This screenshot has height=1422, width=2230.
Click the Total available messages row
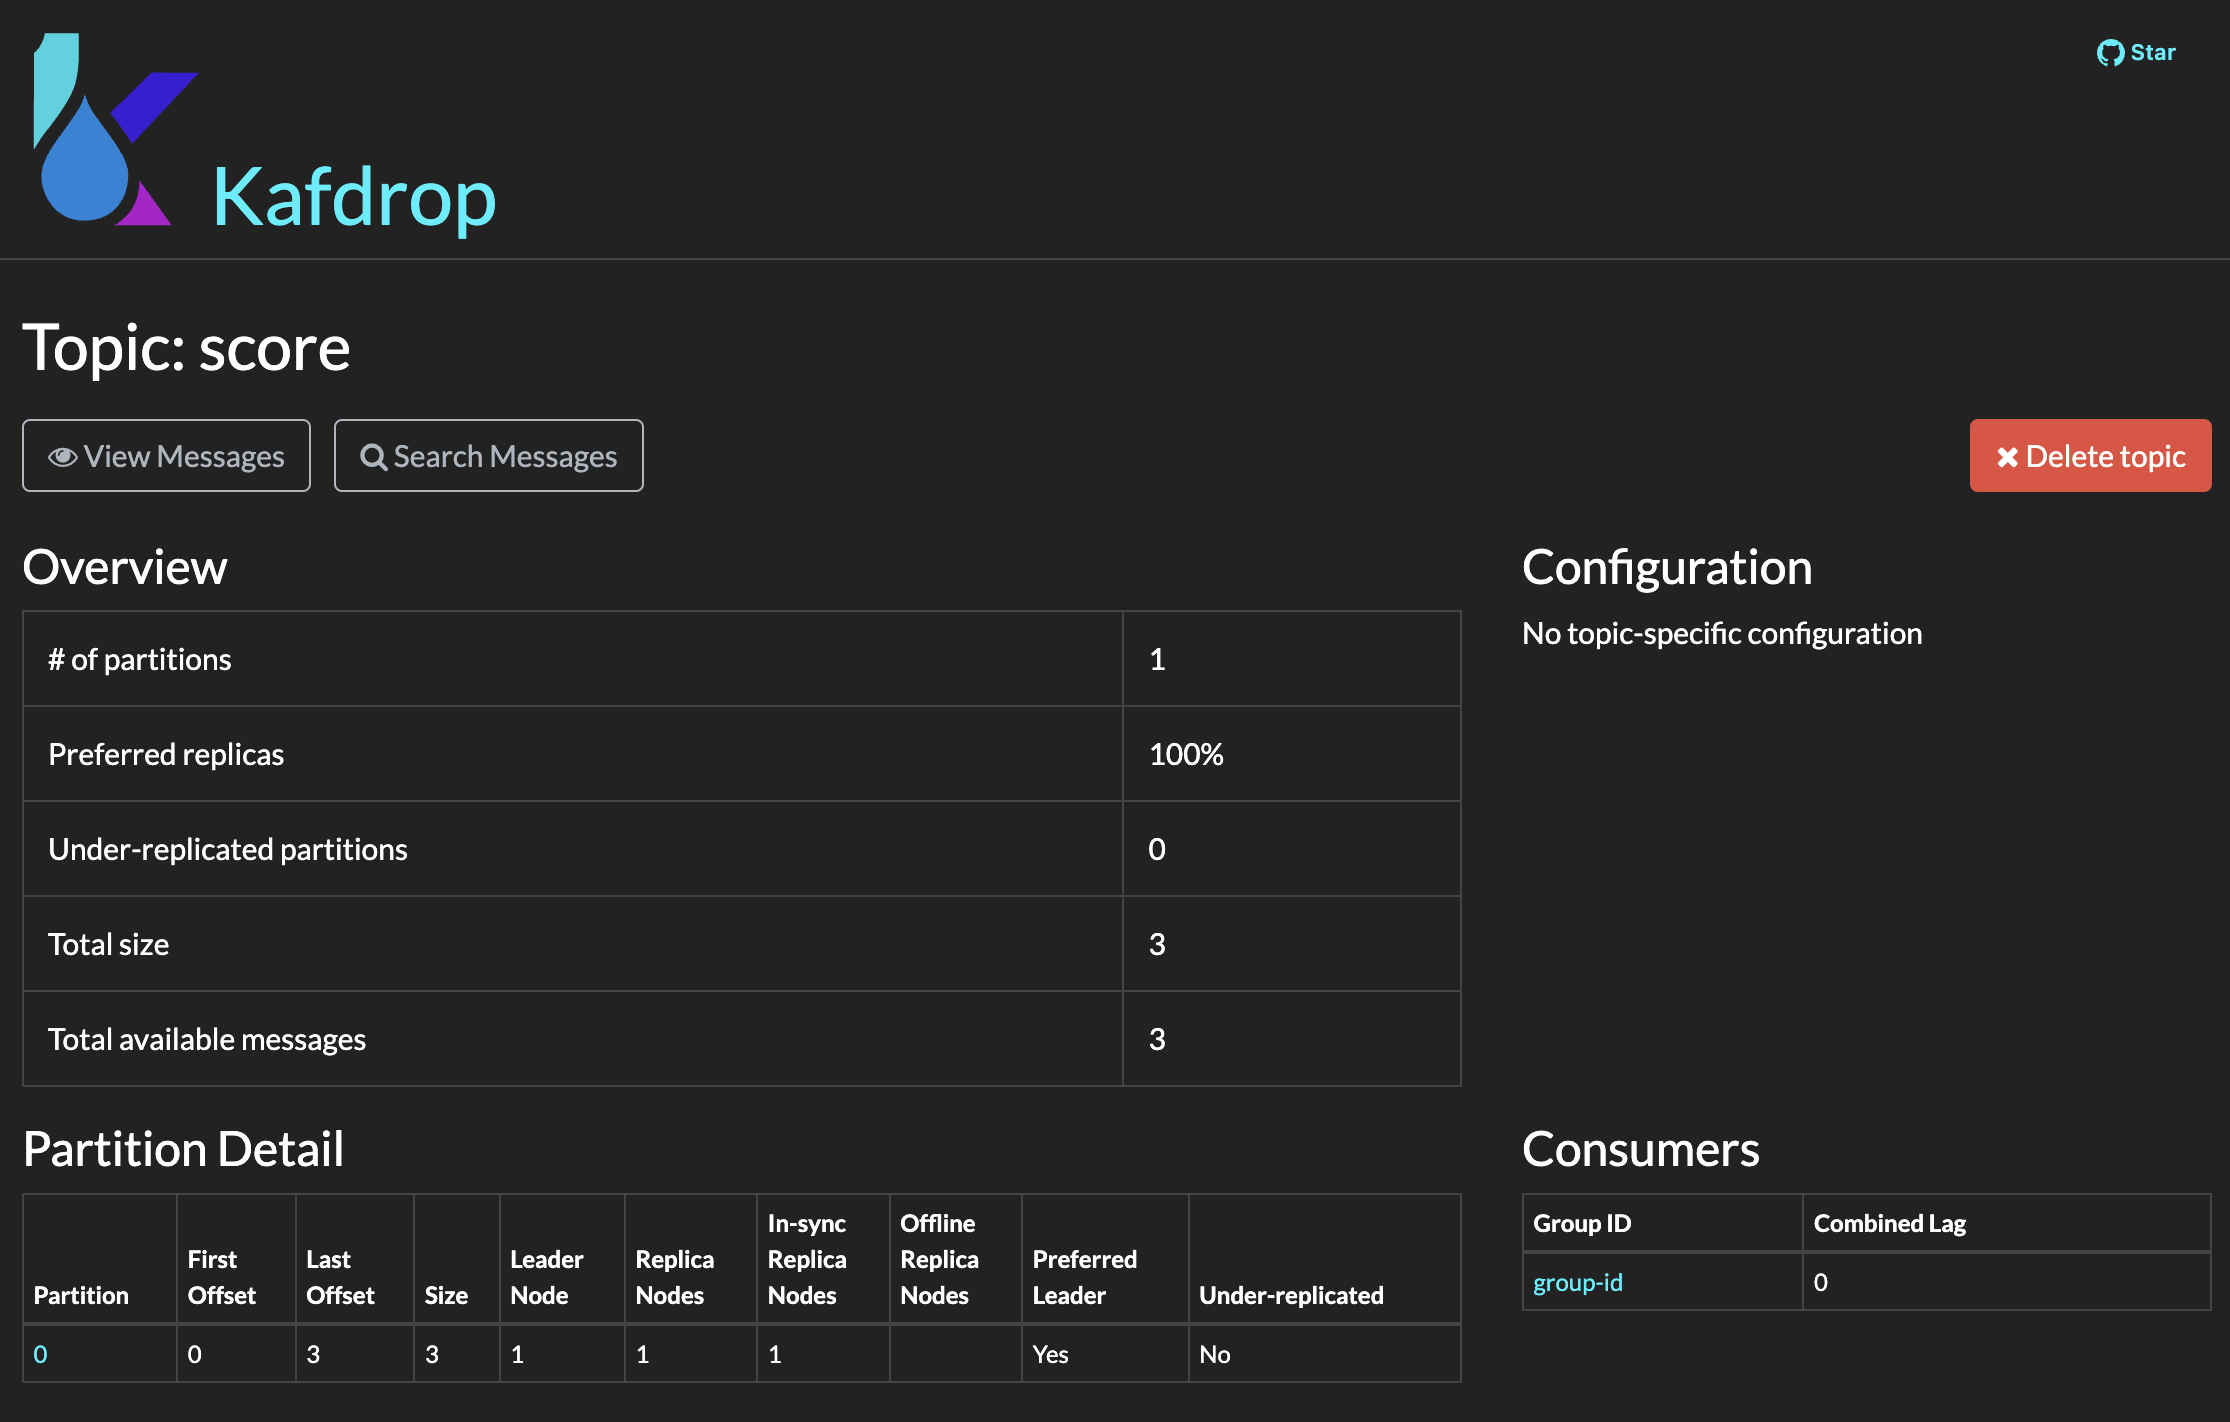207,1039
